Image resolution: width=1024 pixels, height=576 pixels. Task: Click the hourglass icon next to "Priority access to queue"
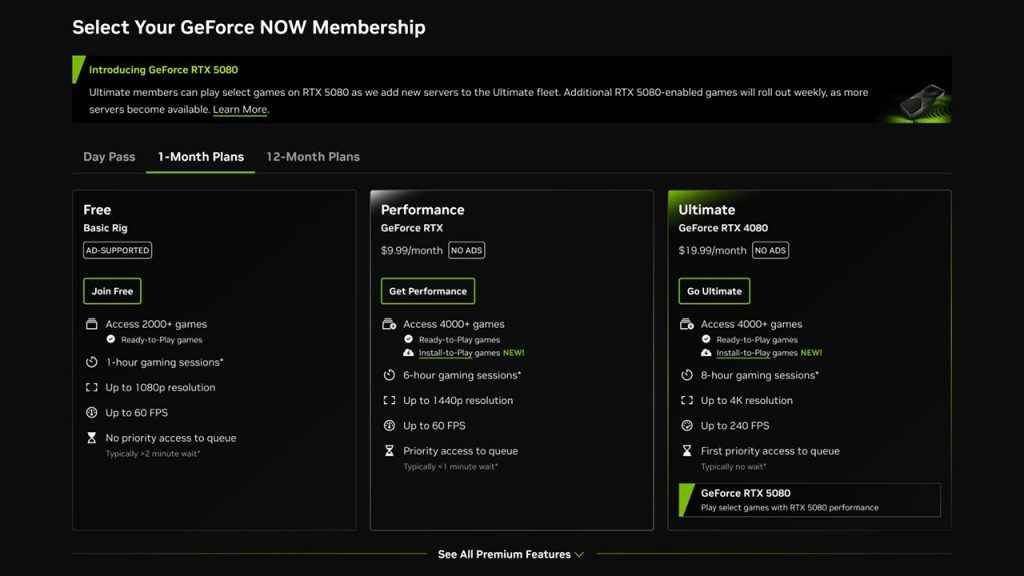click(387, 450)
